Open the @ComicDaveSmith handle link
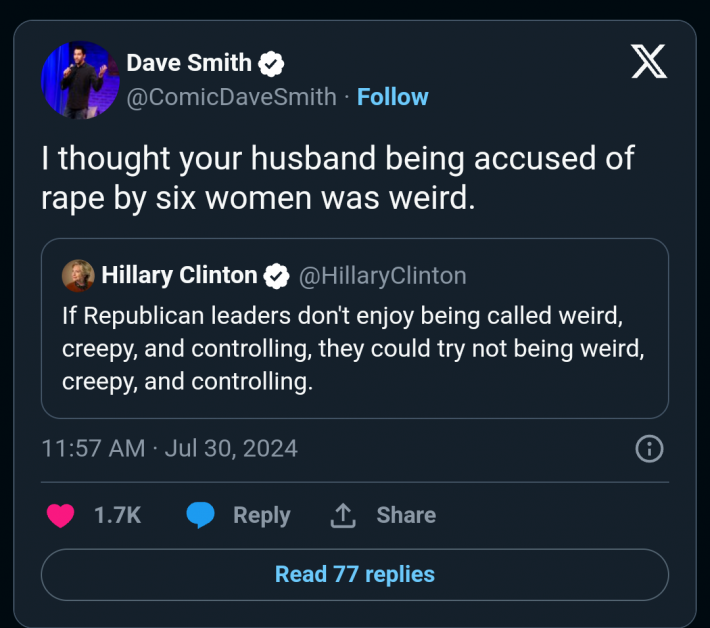Image resolution: width=710 pixels, height=628 pixels. [x=231, y=97]
